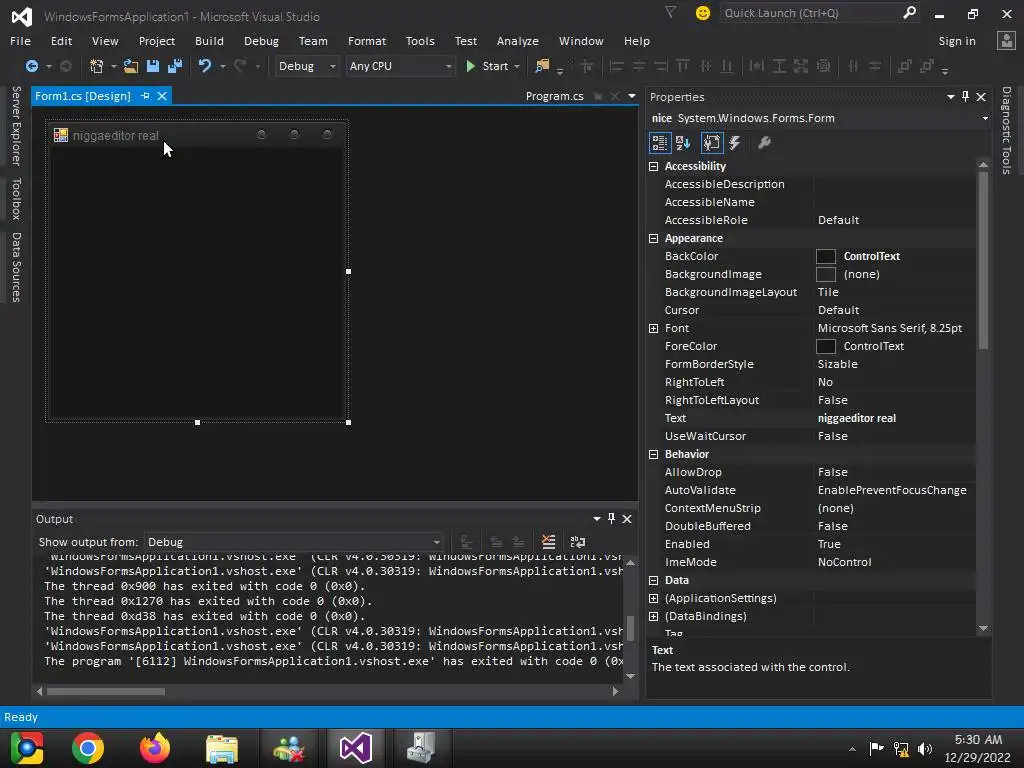Screen dimensions: 1024x768
Task: Open the document tab overflow dropdown arrow
Action: pyautogui.click(x=632, y=96)
